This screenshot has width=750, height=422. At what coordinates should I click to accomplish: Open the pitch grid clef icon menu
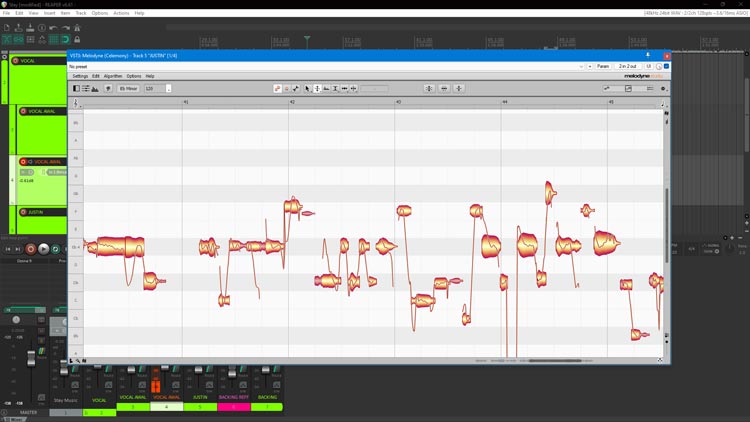pos(76,103)
